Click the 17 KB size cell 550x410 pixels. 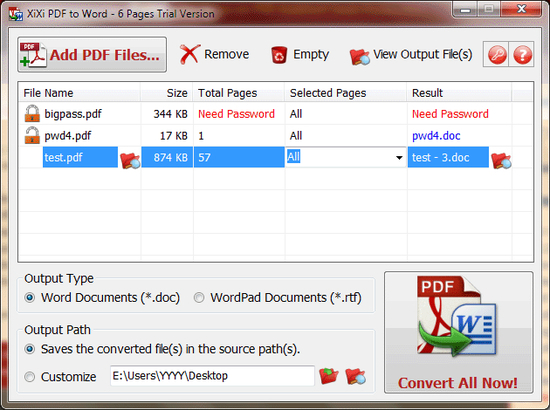(174, 136)
